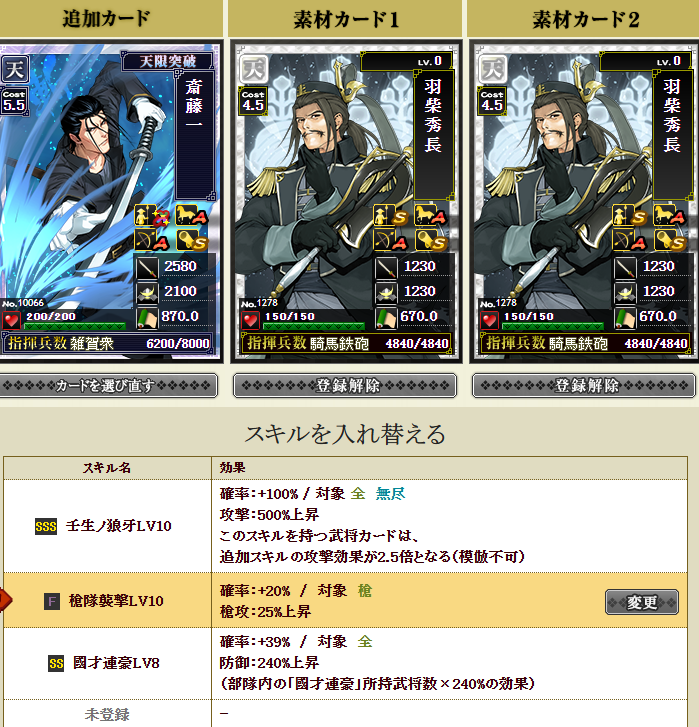Select the 國才連豪LV8 skill row

point(345,663)
